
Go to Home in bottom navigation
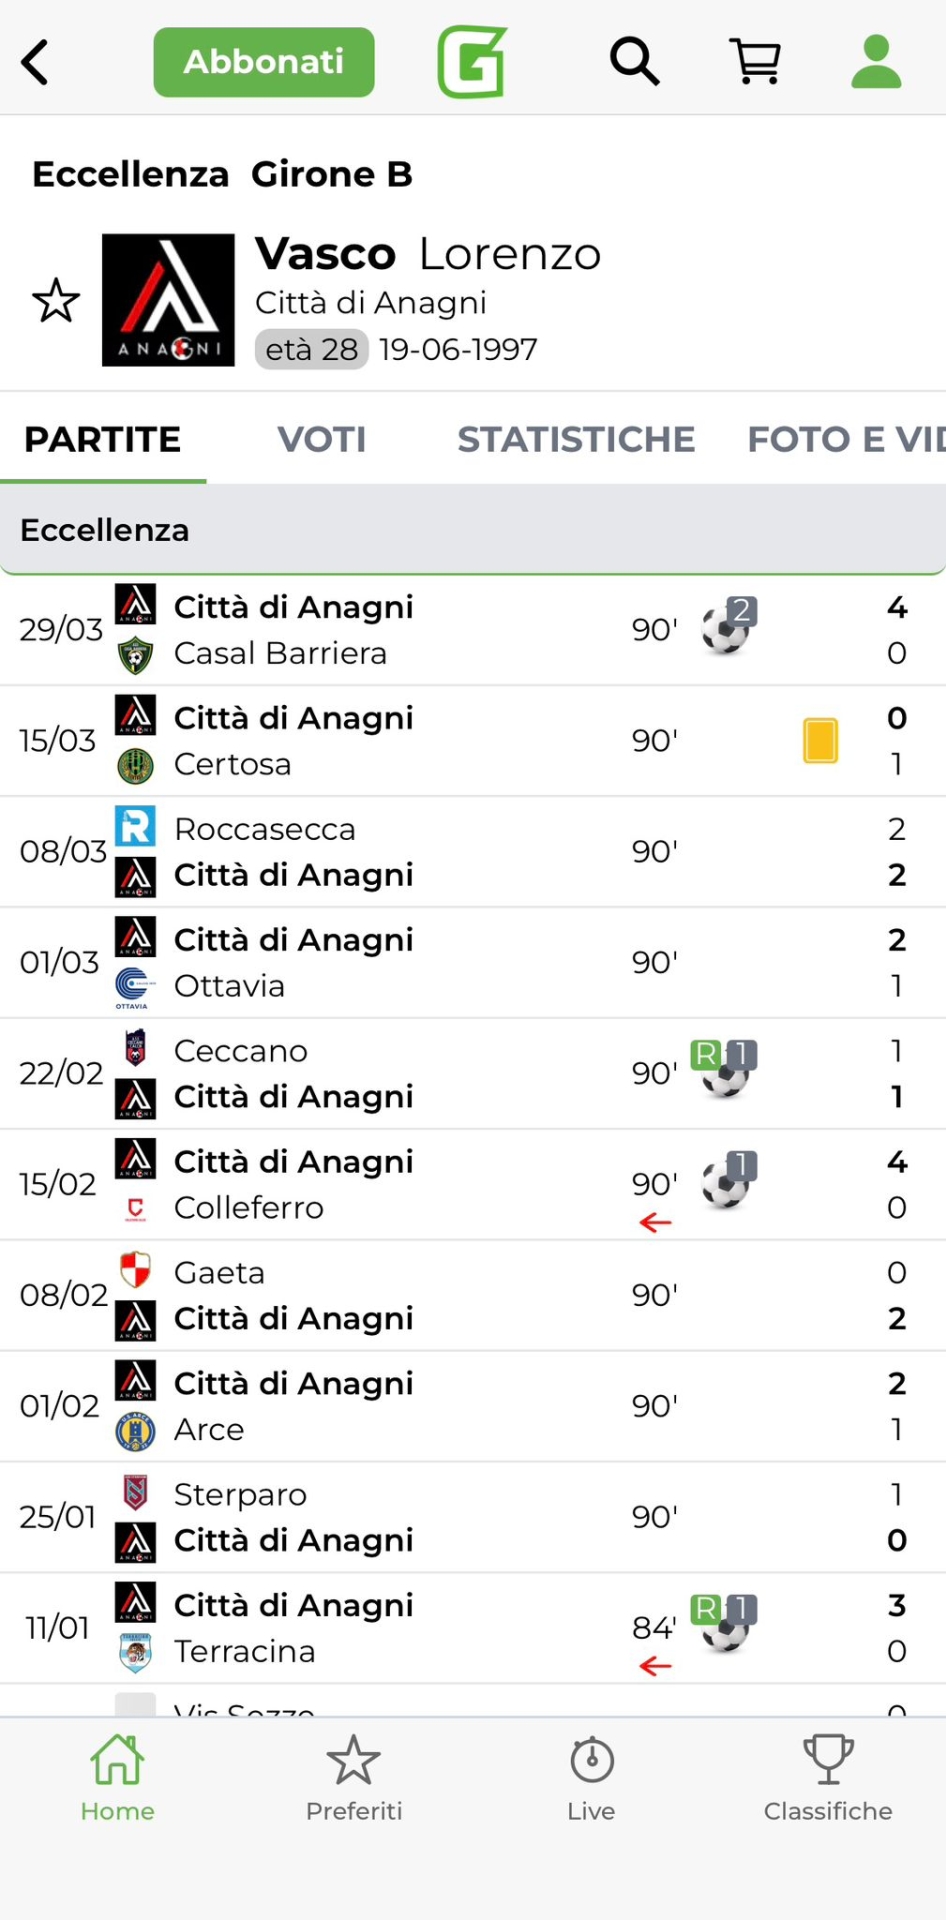point(118,1778)
